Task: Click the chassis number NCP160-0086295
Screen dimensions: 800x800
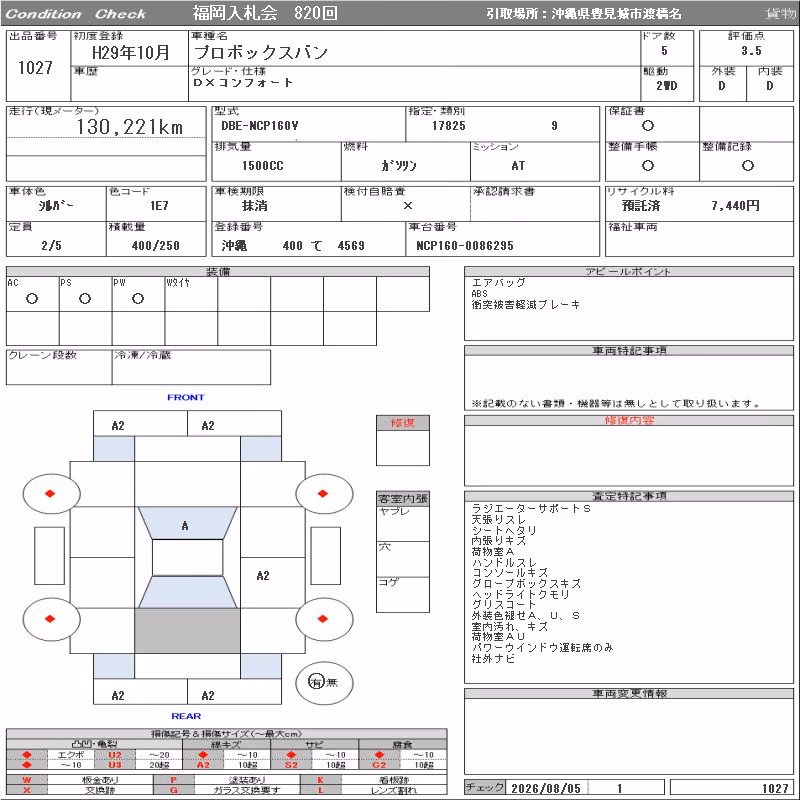Action: 465,245
